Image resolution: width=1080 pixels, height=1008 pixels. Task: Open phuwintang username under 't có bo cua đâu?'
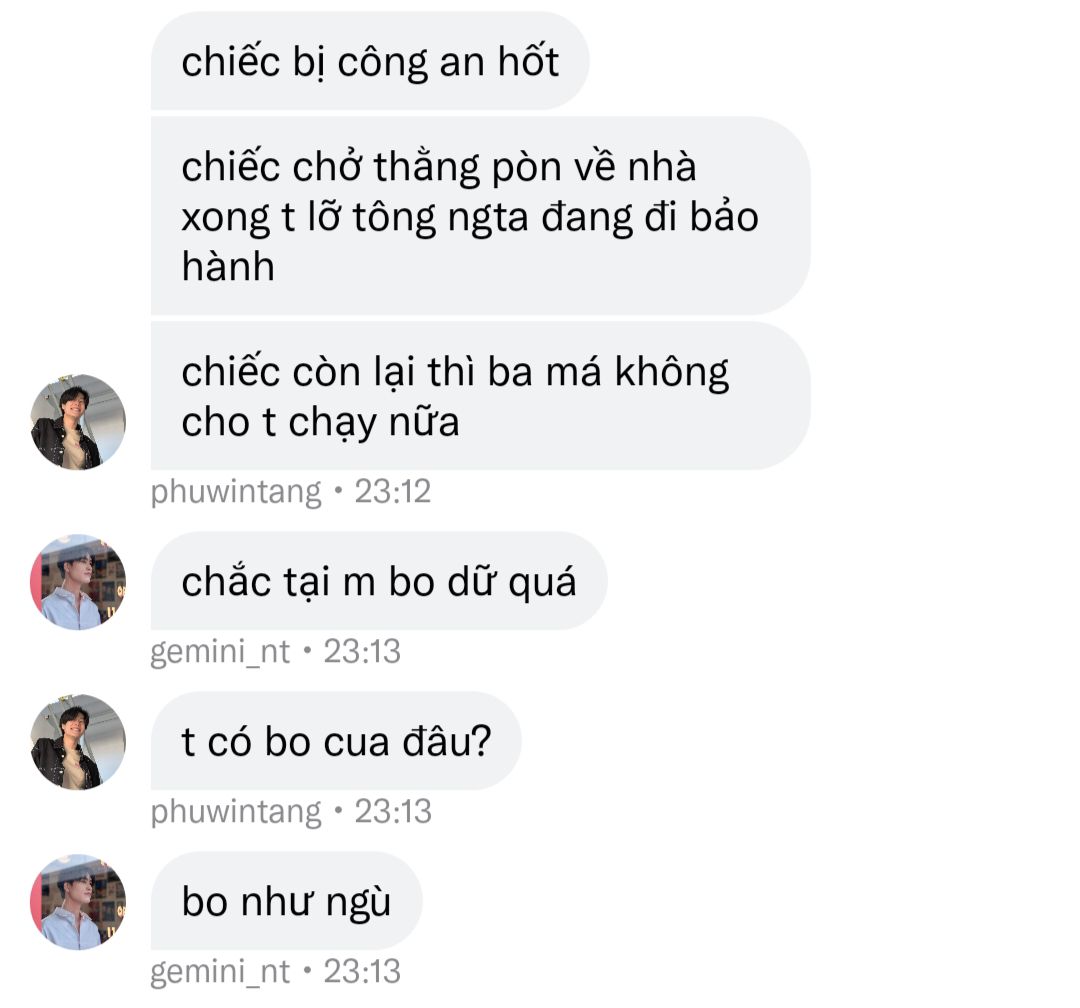click(236, 812)
